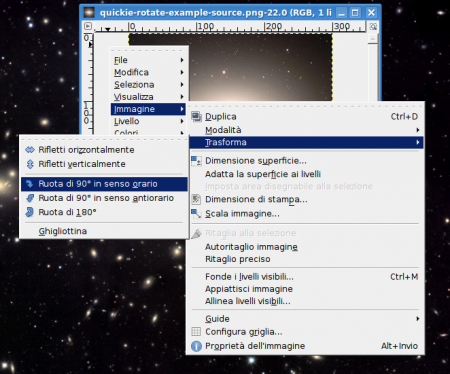This screenshot has height=374, width=450.
Task: Click the horizontal ruler
Action: click(x=230, y=27)
